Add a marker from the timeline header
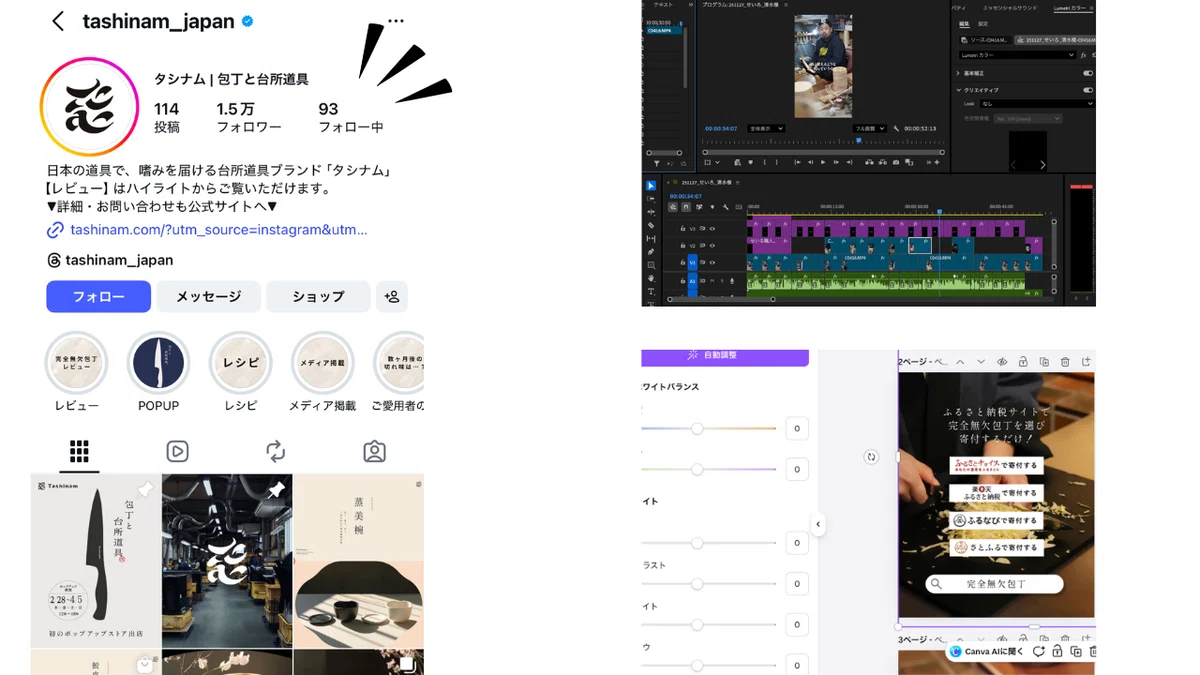This screenshot has height=675, width=1200. (712, 207)
